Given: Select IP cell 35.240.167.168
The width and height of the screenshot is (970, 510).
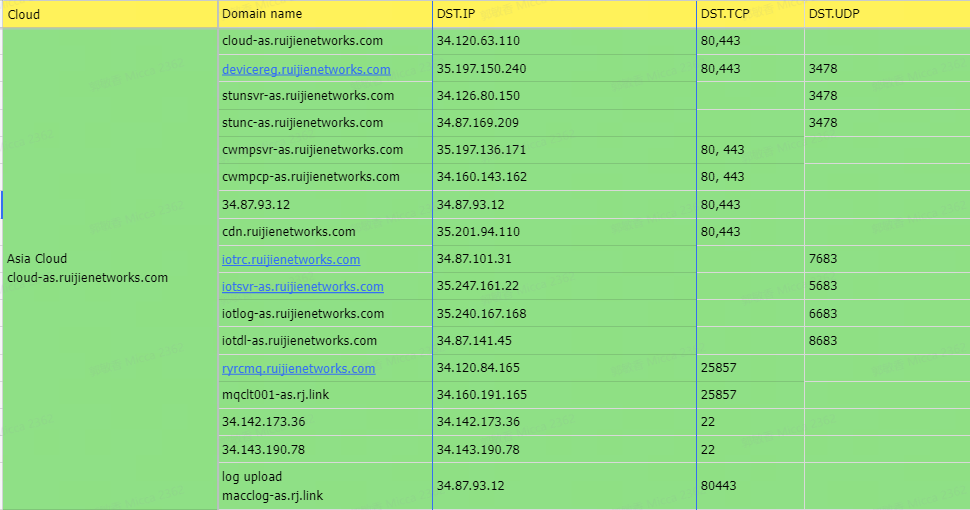Looking at the screenshot, I should coord(564,313).
